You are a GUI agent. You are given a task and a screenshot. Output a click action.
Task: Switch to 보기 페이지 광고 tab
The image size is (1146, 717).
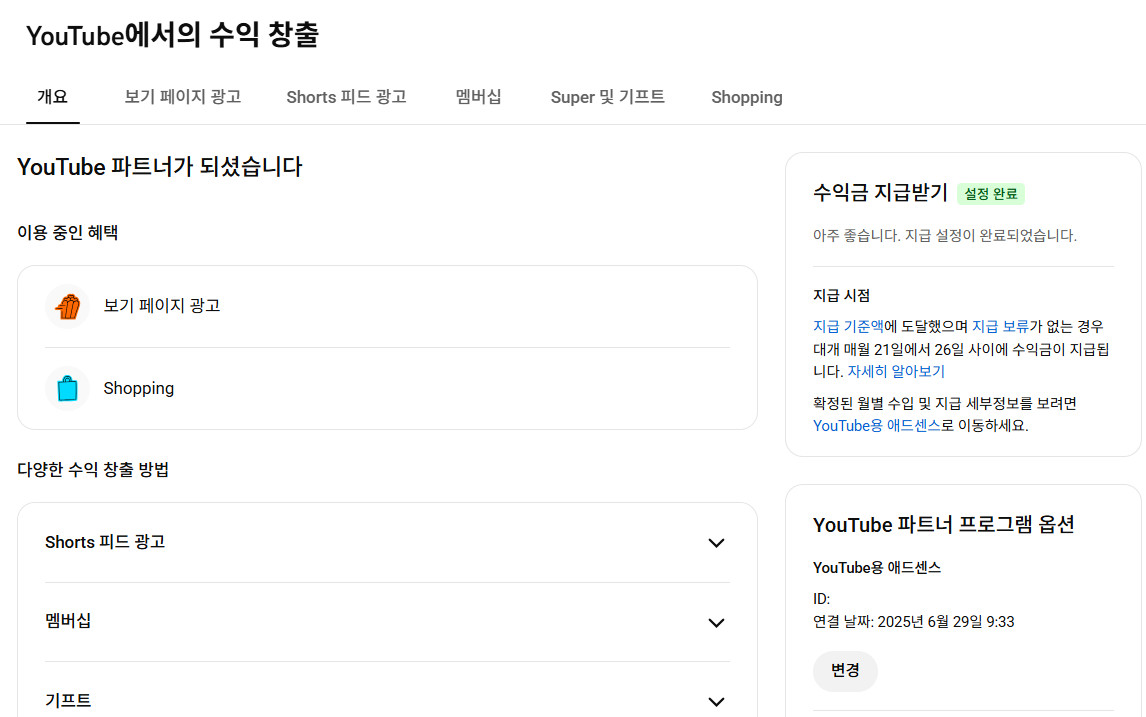pos(183,97)
